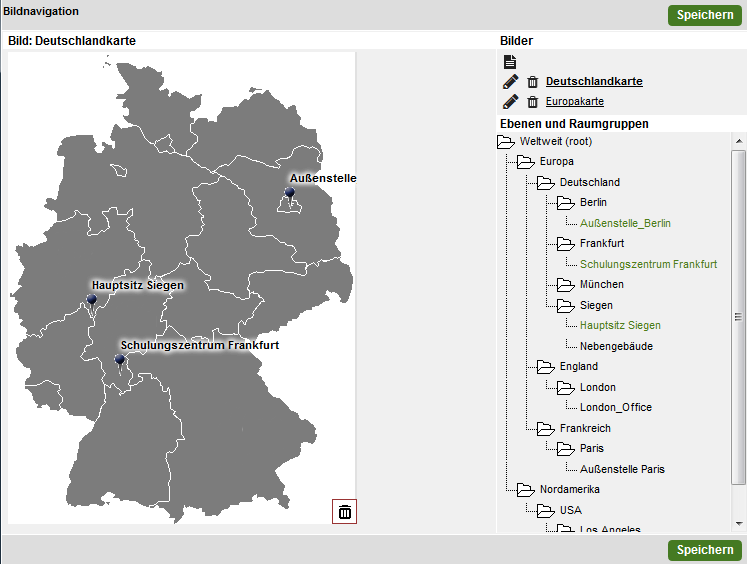Select Schulungszentrum Frankfurt tree entry

[648, 264]
